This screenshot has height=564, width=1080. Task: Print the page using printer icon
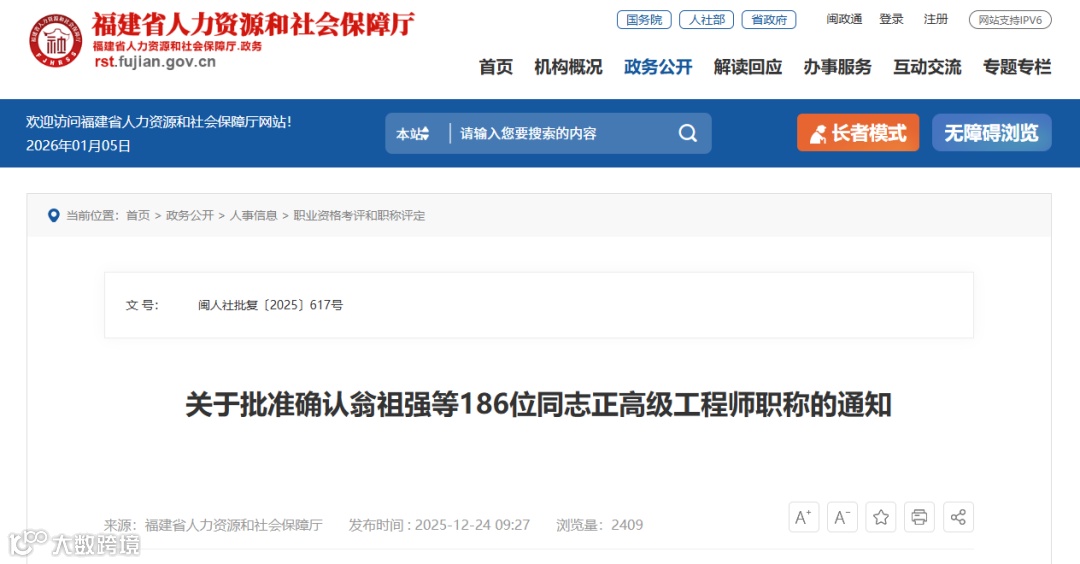(919, 517)
